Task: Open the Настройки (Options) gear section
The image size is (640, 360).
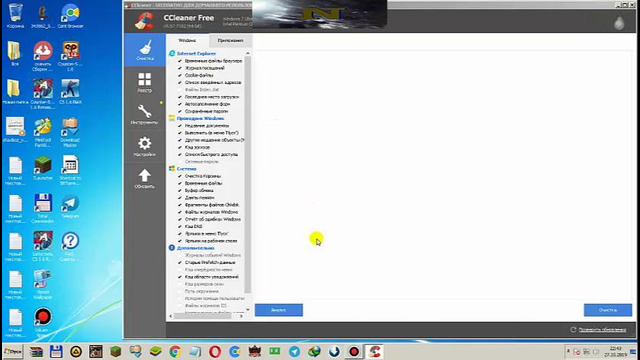Action: pyautogui.click(x=144, y=147)
